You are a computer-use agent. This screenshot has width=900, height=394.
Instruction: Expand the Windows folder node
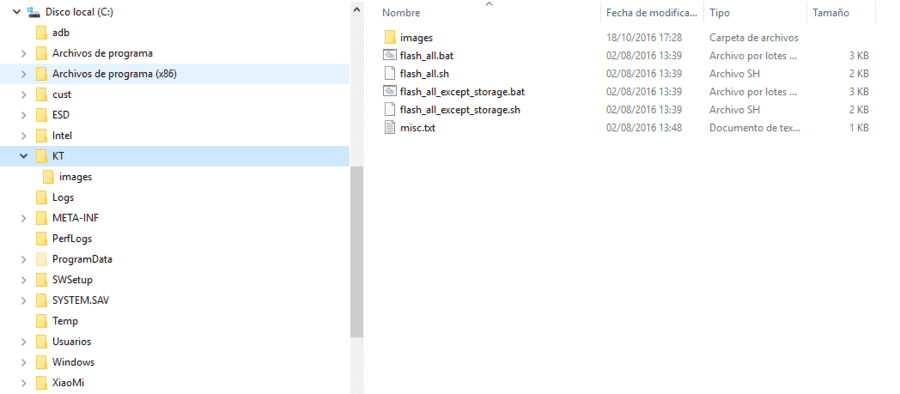pos(24,362)
